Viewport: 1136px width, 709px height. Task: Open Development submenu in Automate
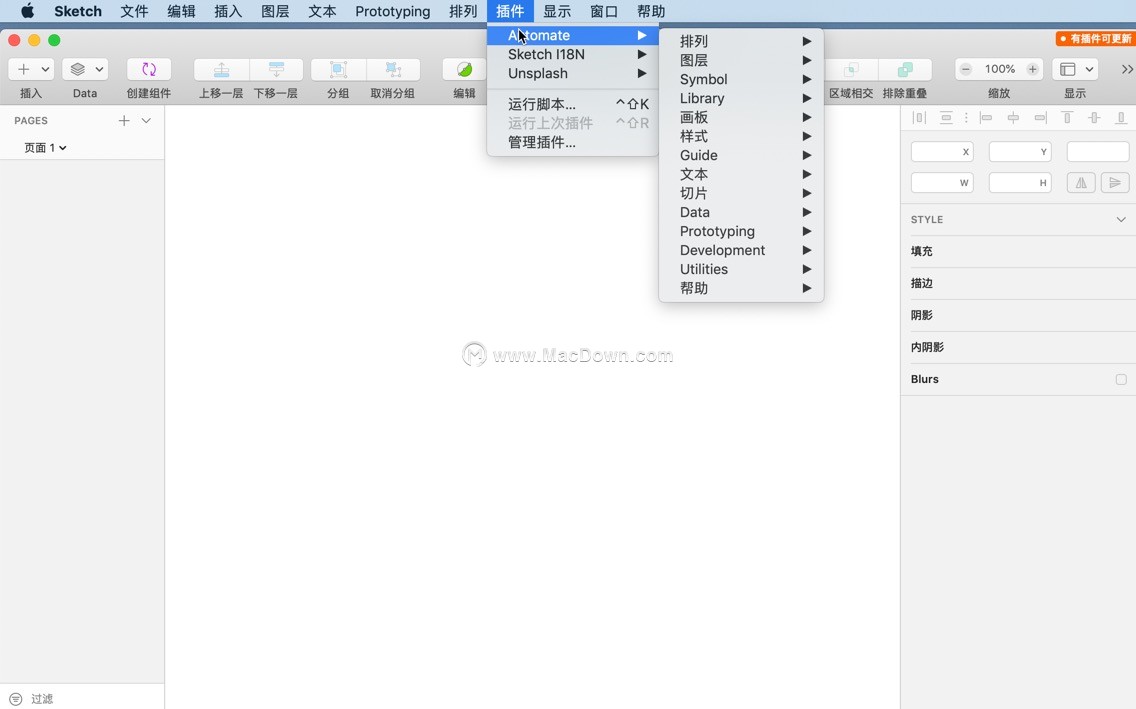point(740,250)
